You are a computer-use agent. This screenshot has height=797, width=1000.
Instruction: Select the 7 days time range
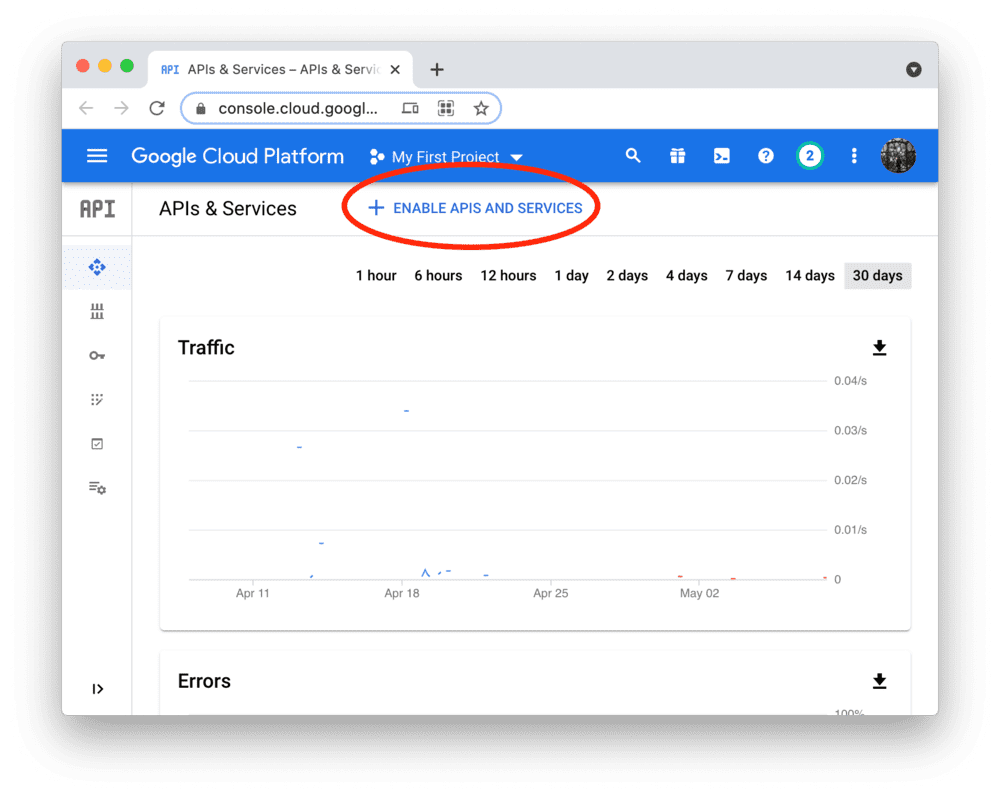[x=746, y=275]
